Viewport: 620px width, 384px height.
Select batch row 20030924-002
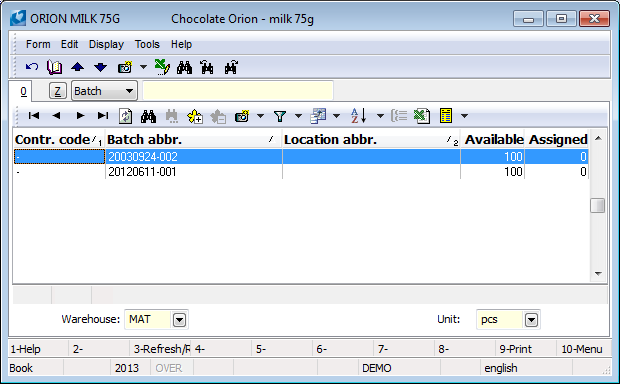(x=301, y=157)
